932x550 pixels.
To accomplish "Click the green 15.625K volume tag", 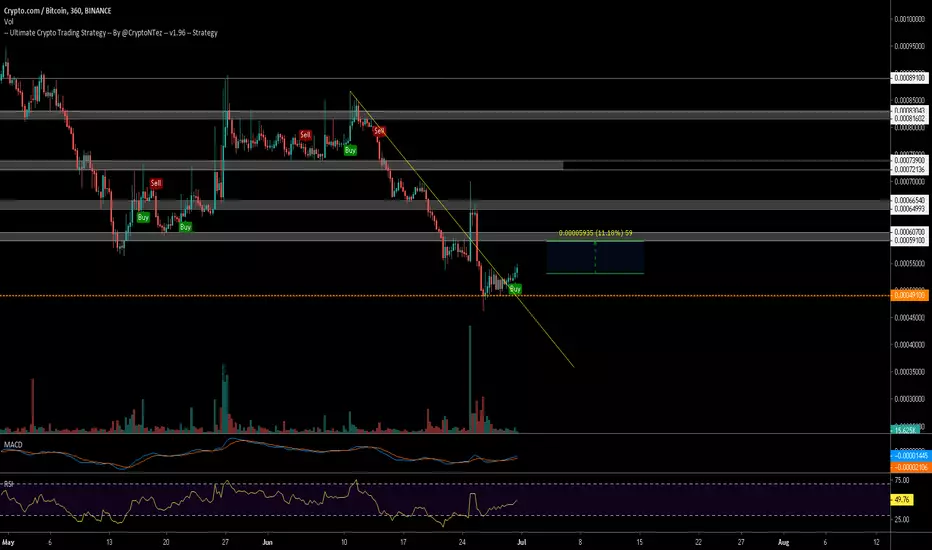I will pos(906,430).
